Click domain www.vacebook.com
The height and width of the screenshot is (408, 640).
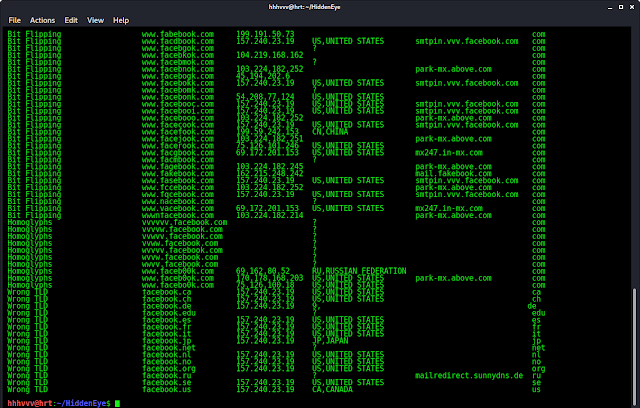pyautogui.click(x=178, y=208)
